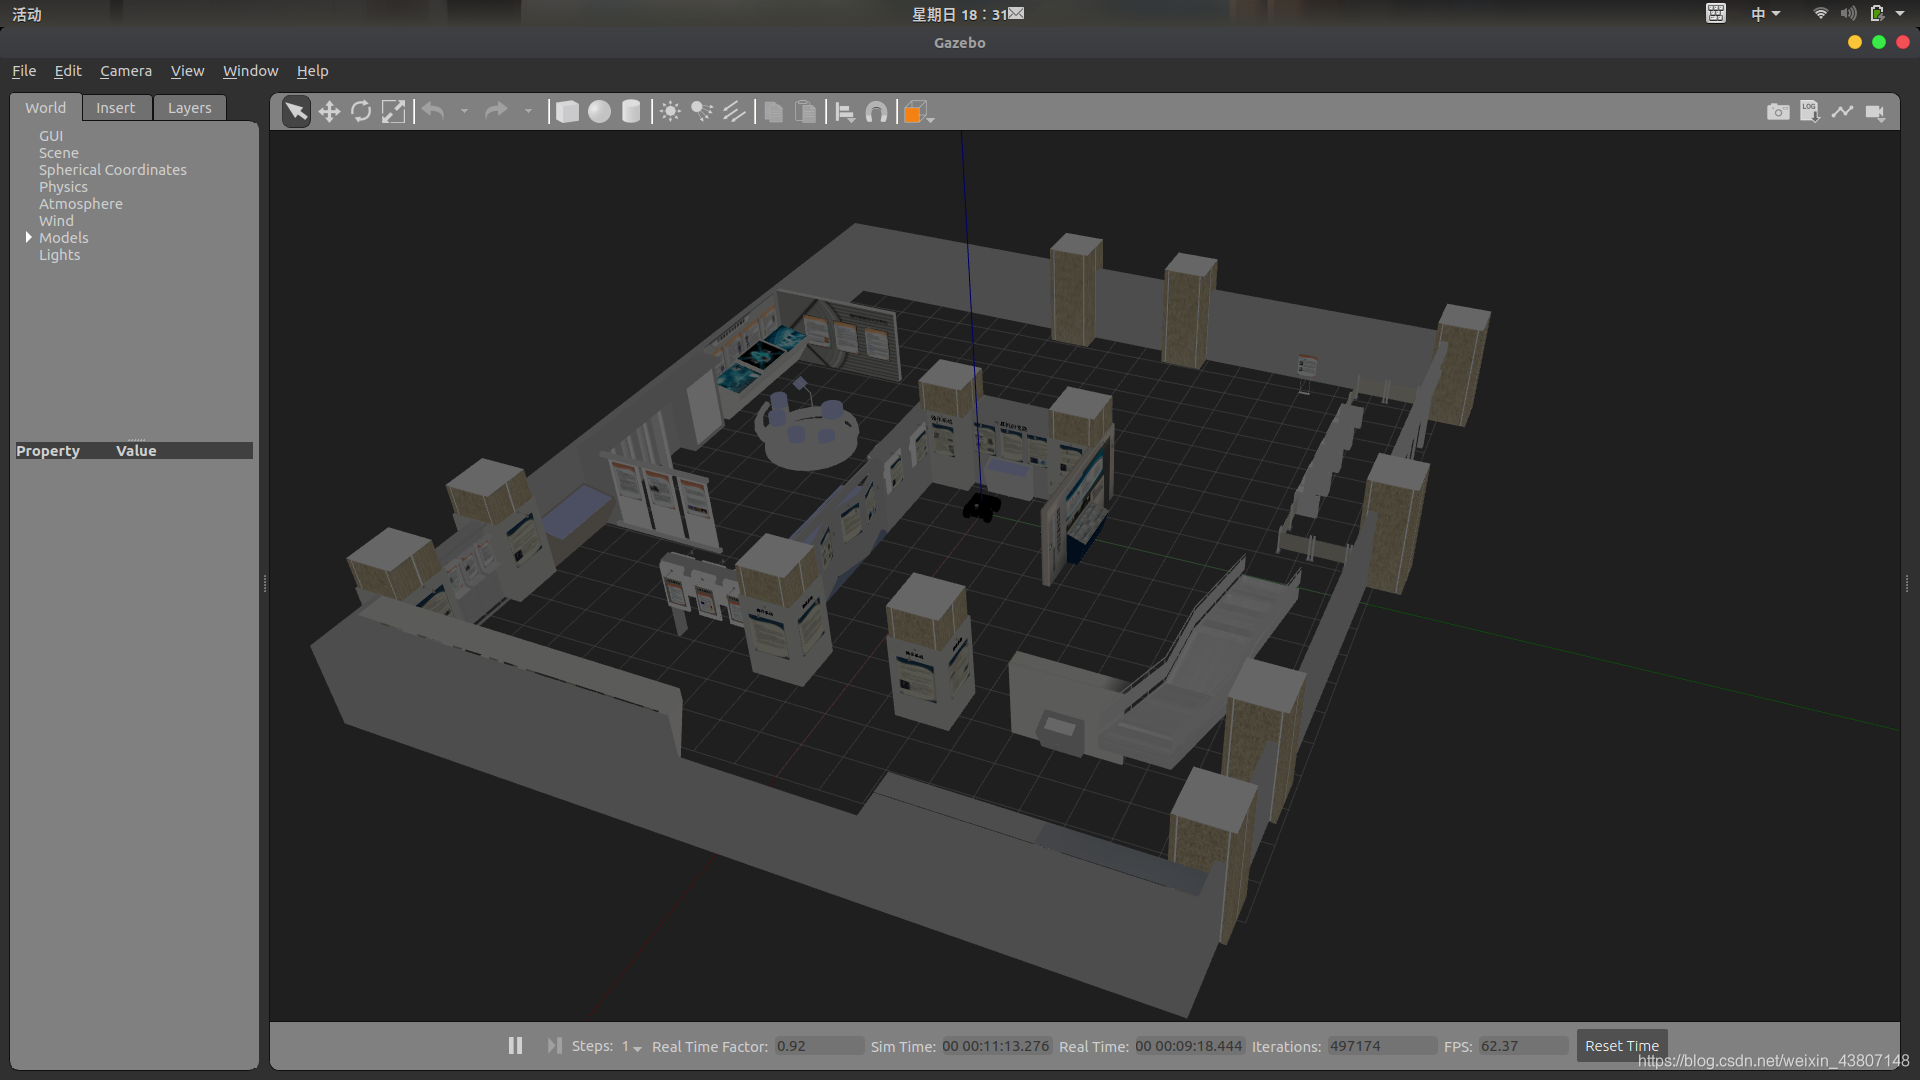1920x1080 pixels.
Task: Switch to the Insert tab
Action: coord(115,108)
